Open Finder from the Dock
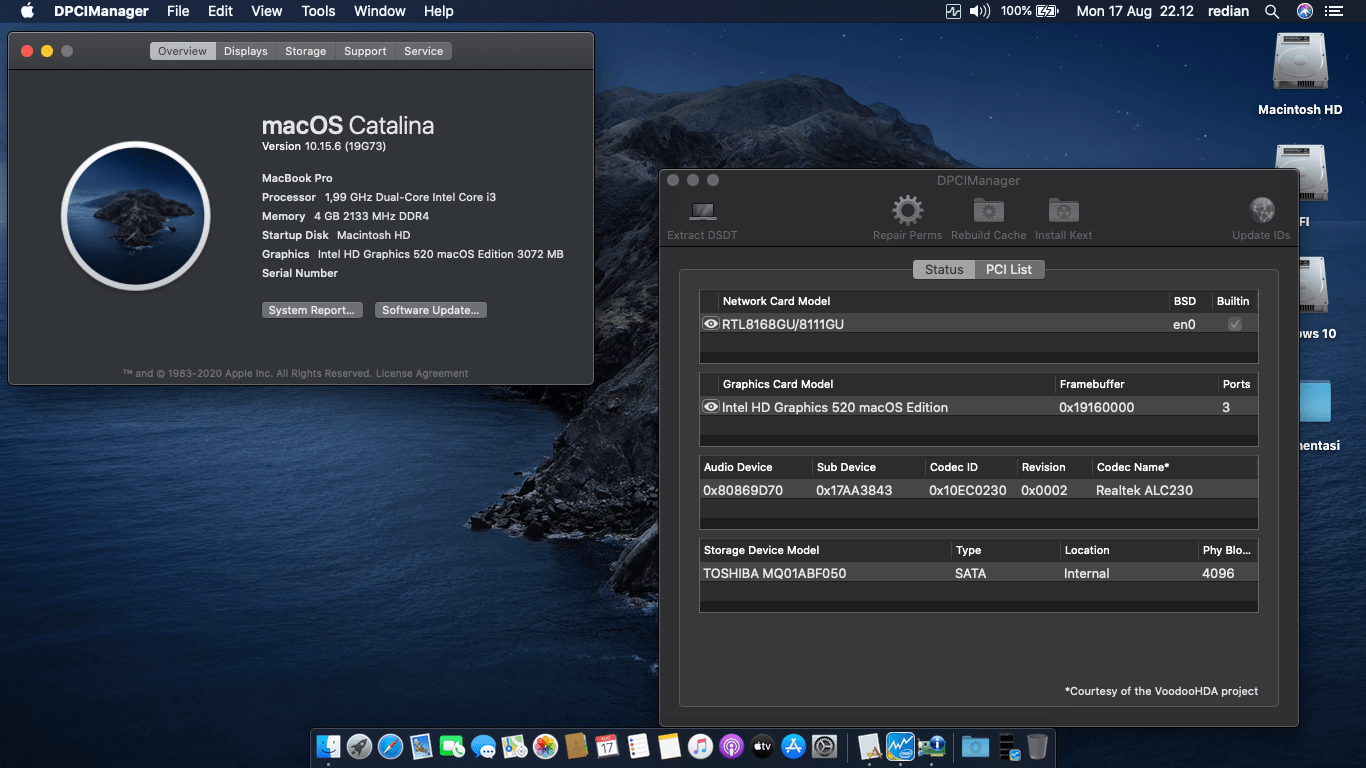 pos(328,746)
